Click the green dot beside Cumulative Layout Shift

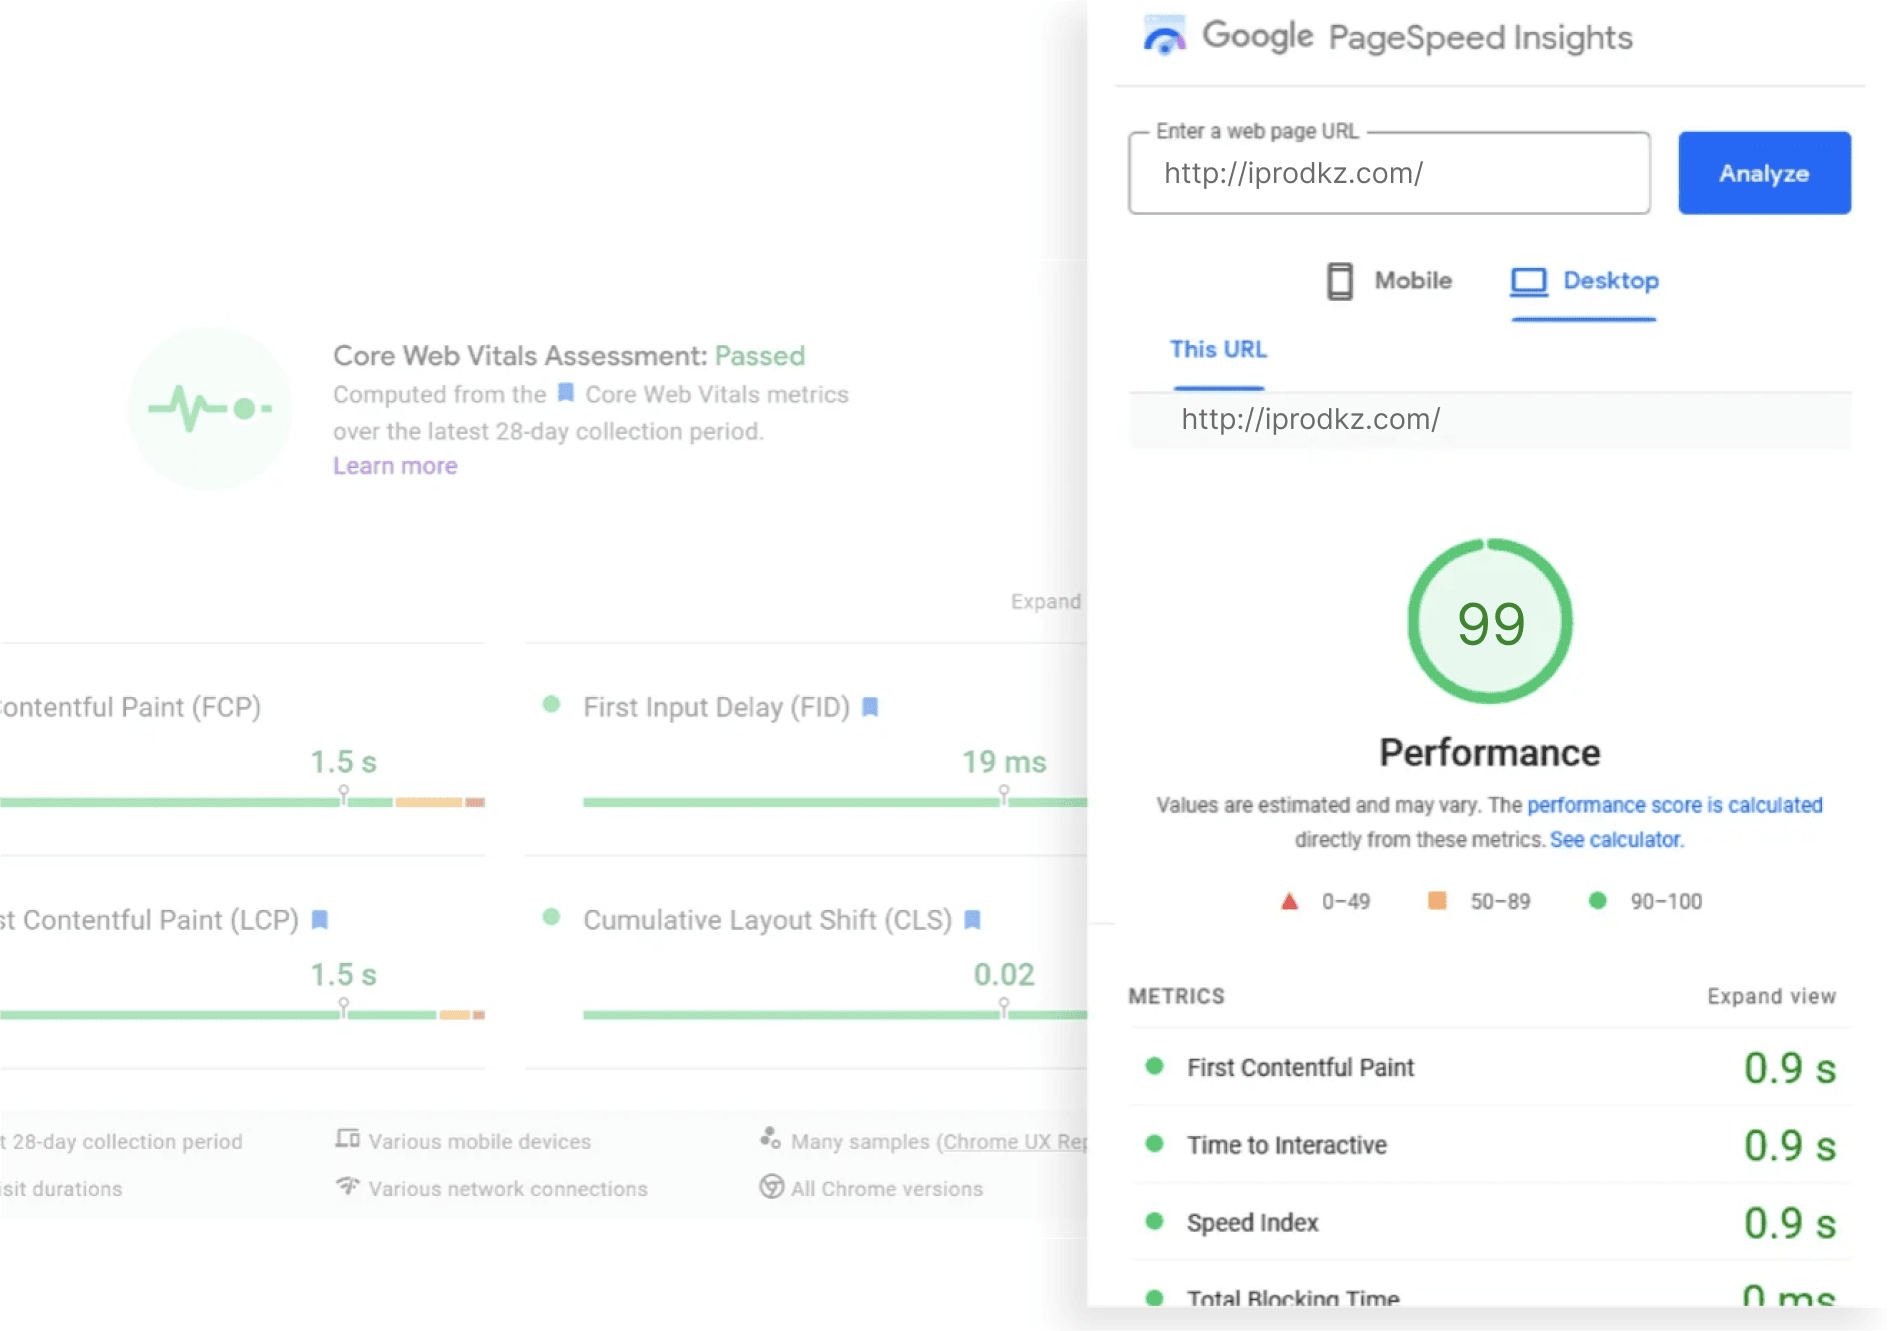pyautogui.click(x=551, y=917)
